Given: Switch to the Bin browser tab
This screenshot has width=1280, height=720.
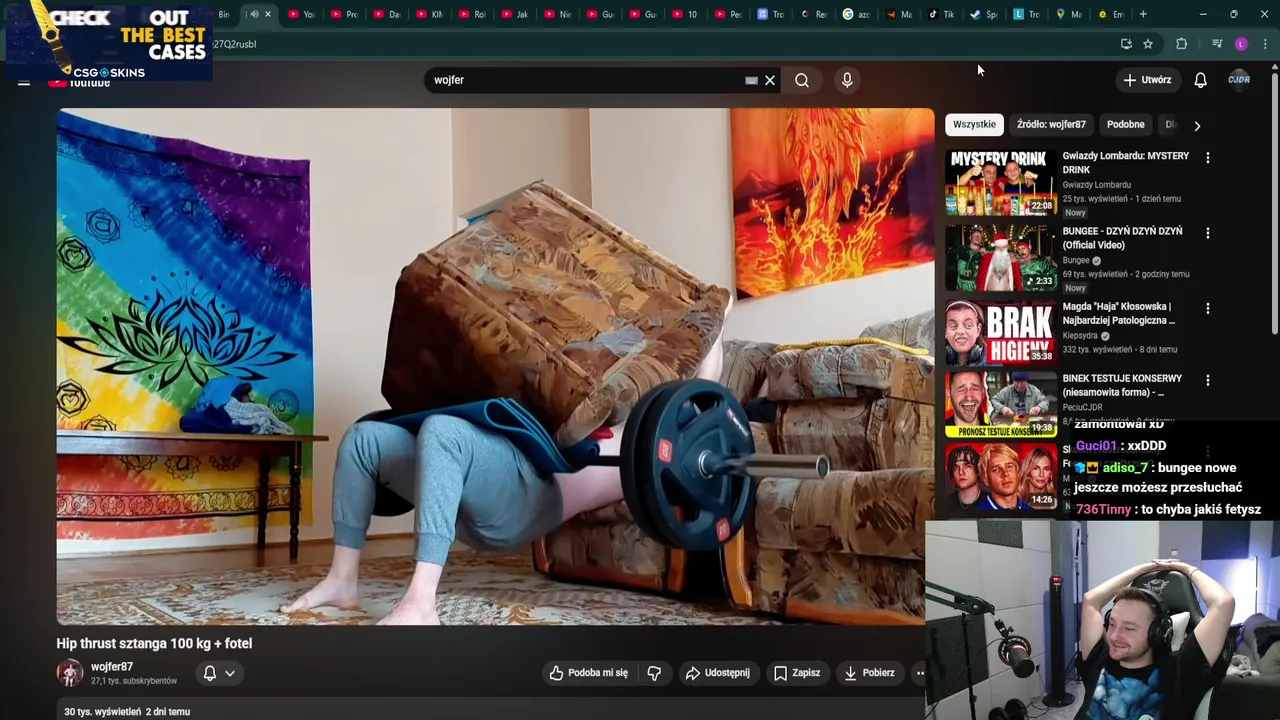Looking at the screenshot, I should click(225, 14).
